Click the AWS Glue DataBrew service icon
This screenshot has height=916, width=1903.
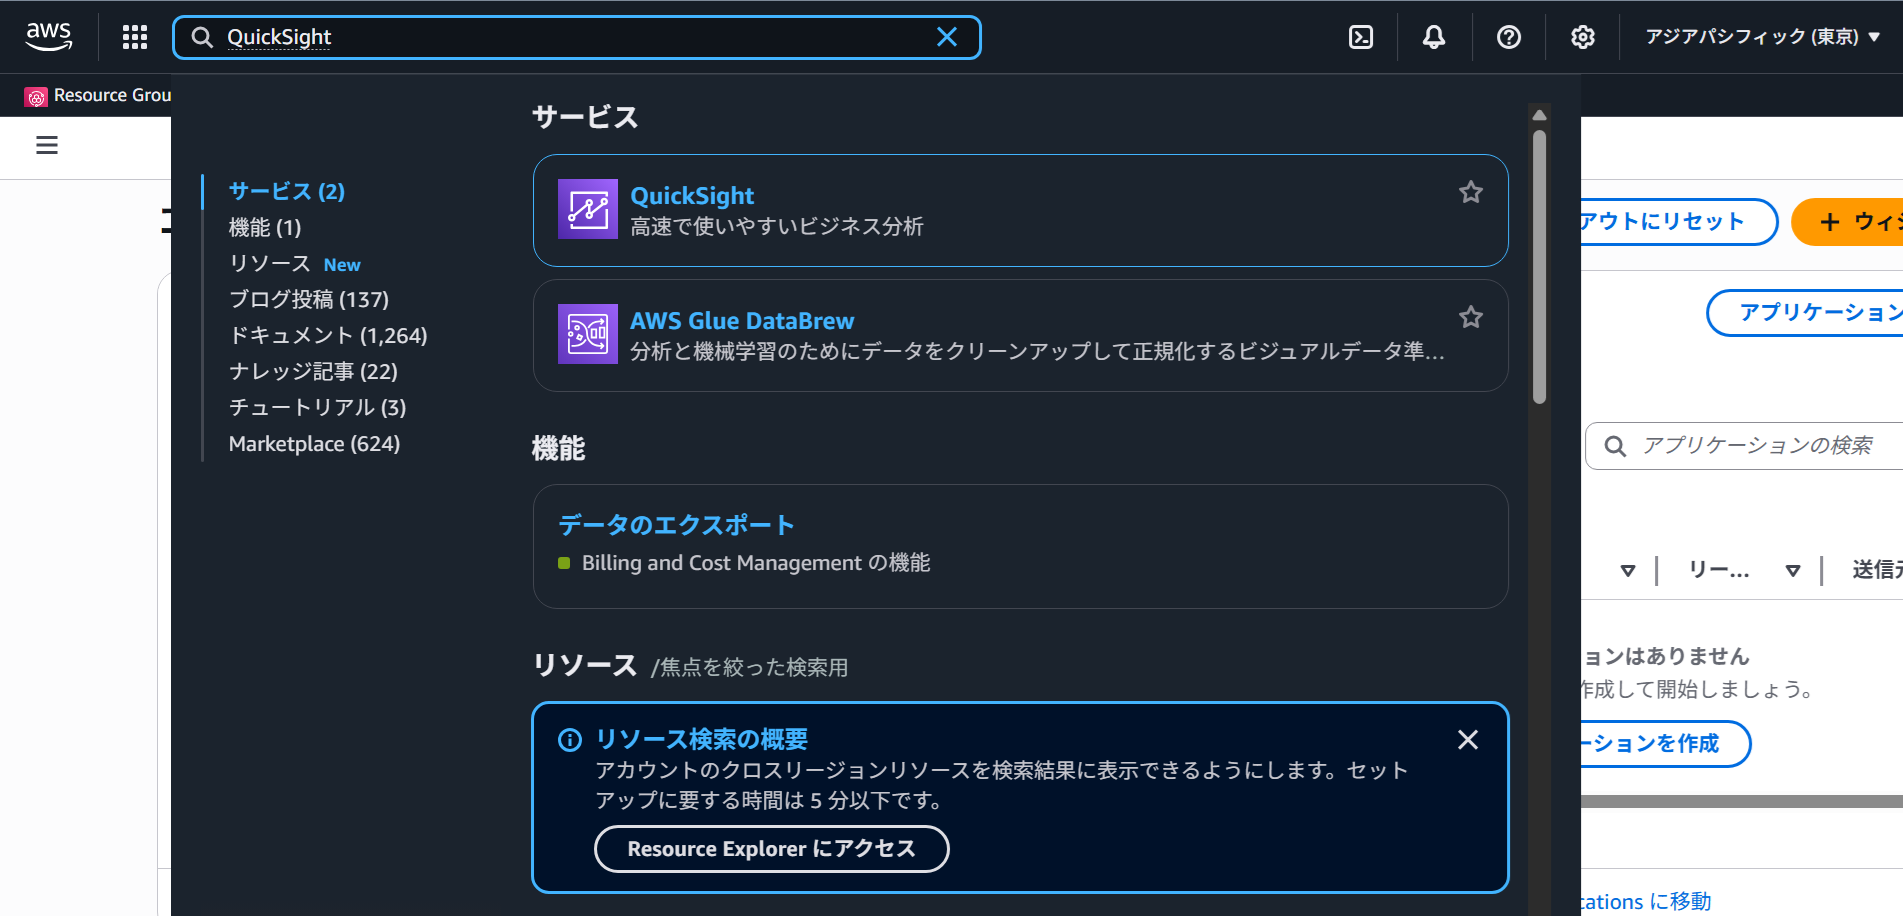pyautogui.click(x=587, y=334)
